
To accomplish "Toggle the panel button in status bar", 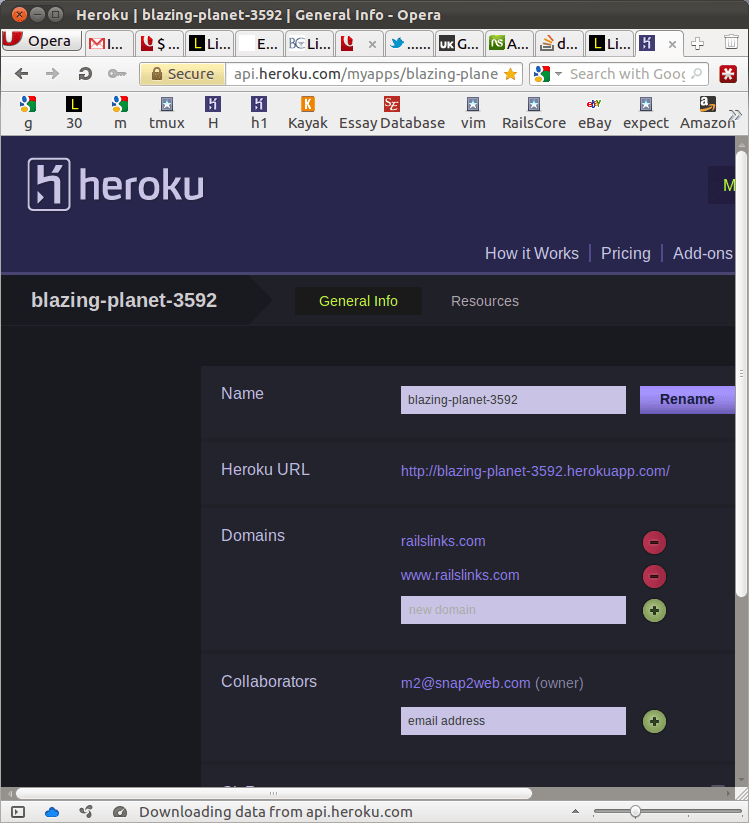I will [x=18, y=812].
